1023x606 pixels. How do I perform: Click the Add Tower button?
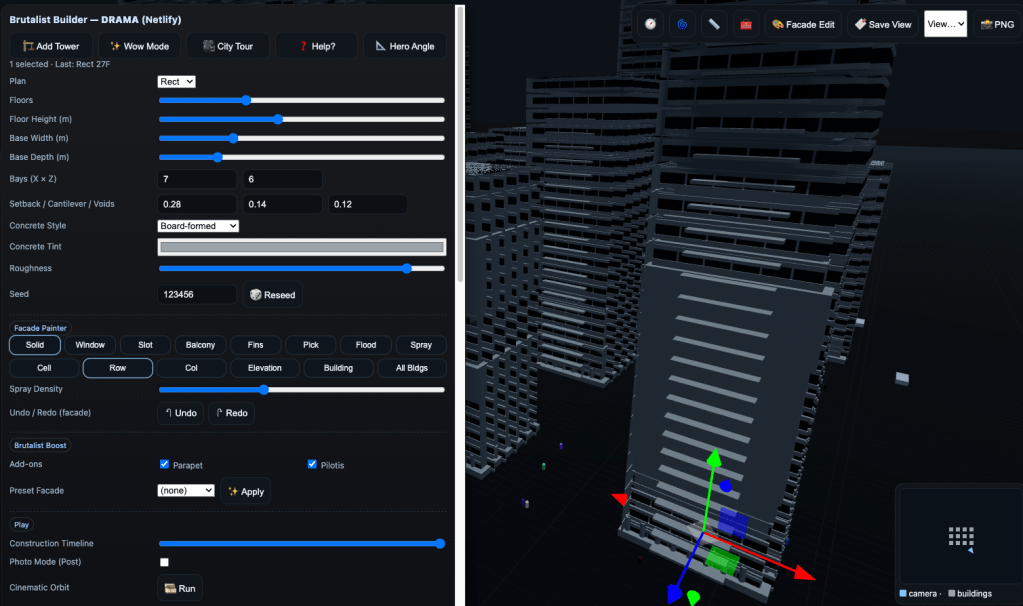[x=51, y=46]
